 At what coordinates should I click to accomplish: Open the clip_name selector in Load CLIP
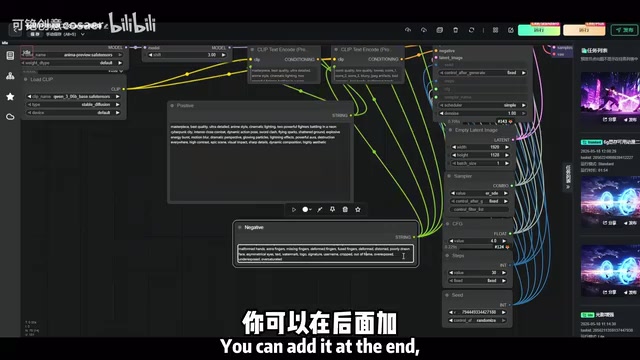pyautogui.click(x=73, y=97)
